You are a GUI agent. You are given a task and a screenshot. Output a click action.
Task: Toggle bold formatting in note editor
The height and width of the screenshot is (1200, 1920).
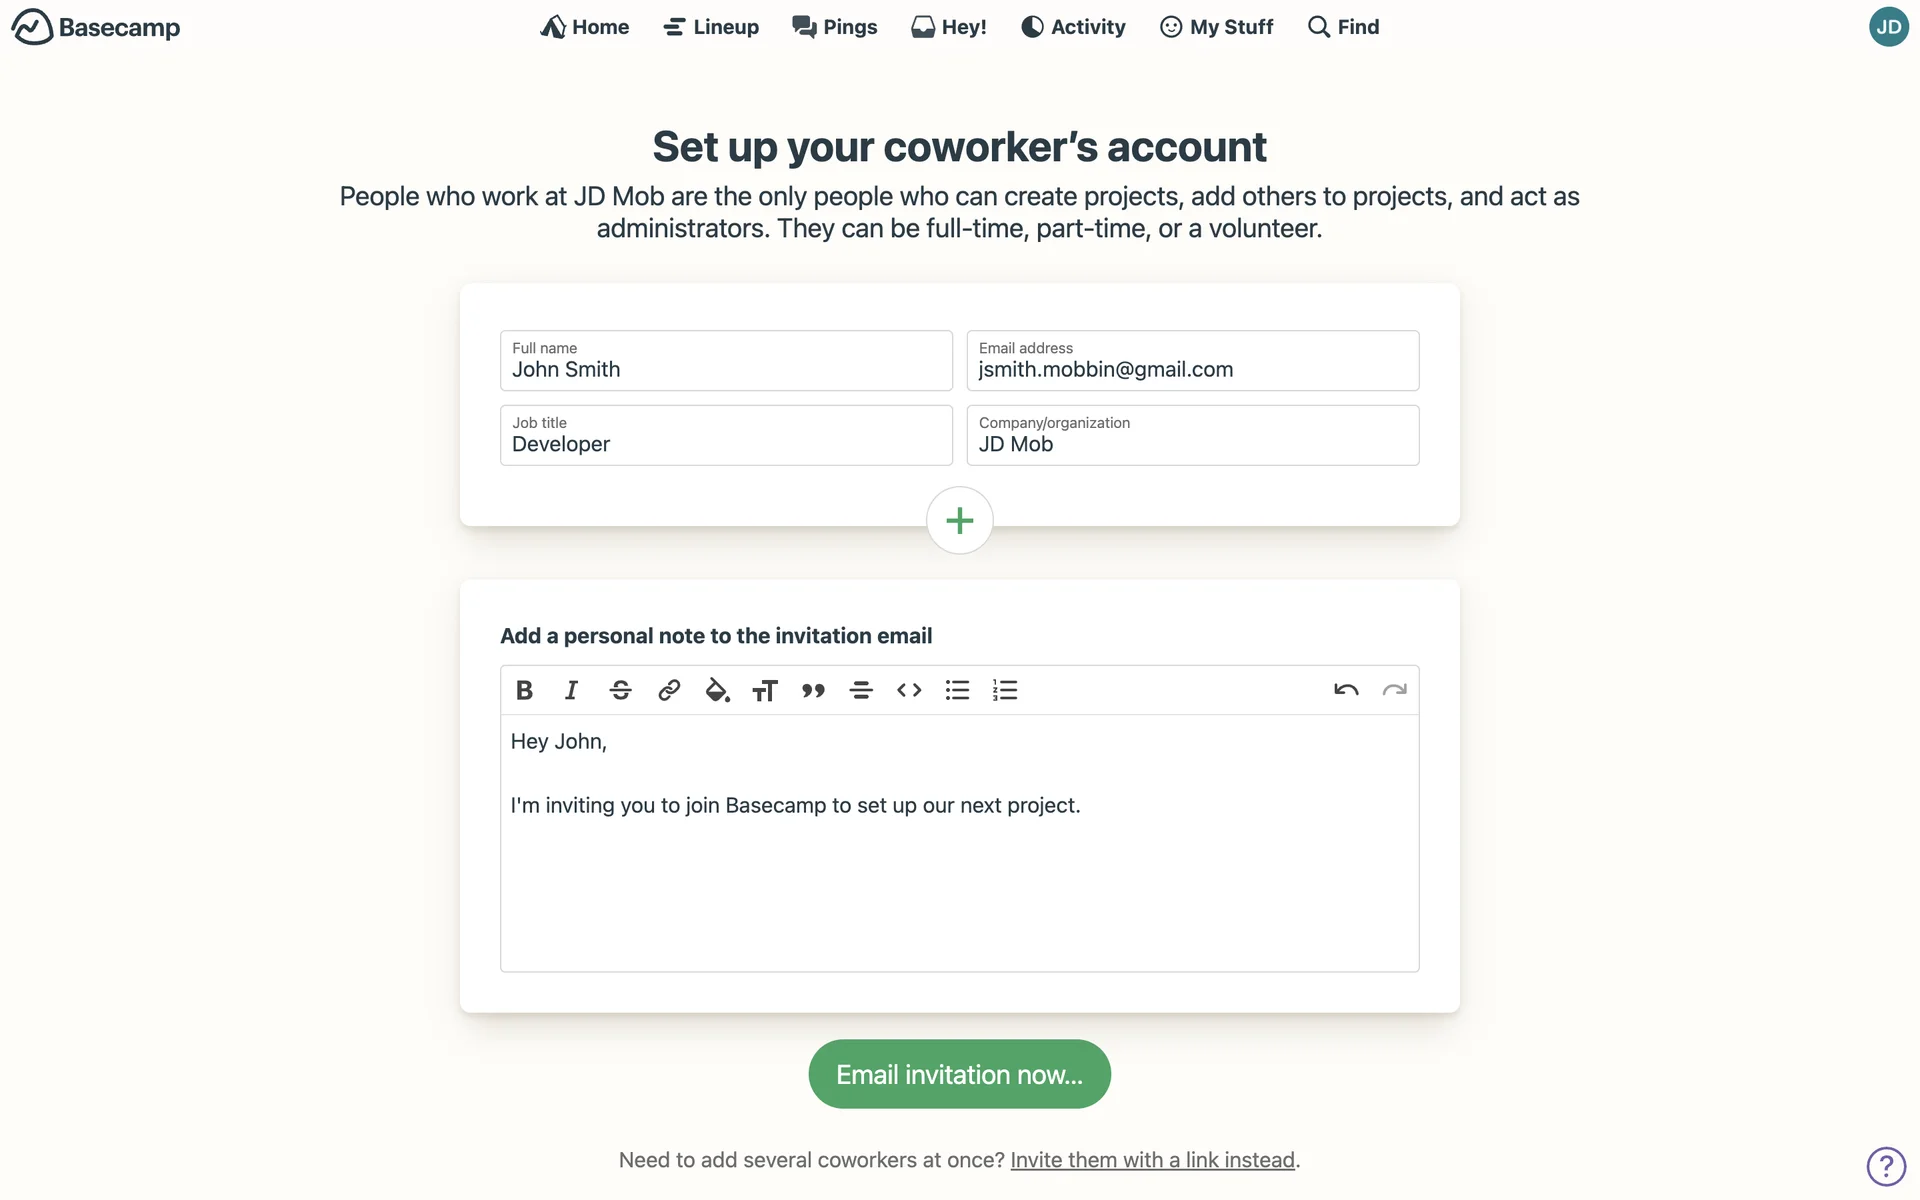[524, 690]
